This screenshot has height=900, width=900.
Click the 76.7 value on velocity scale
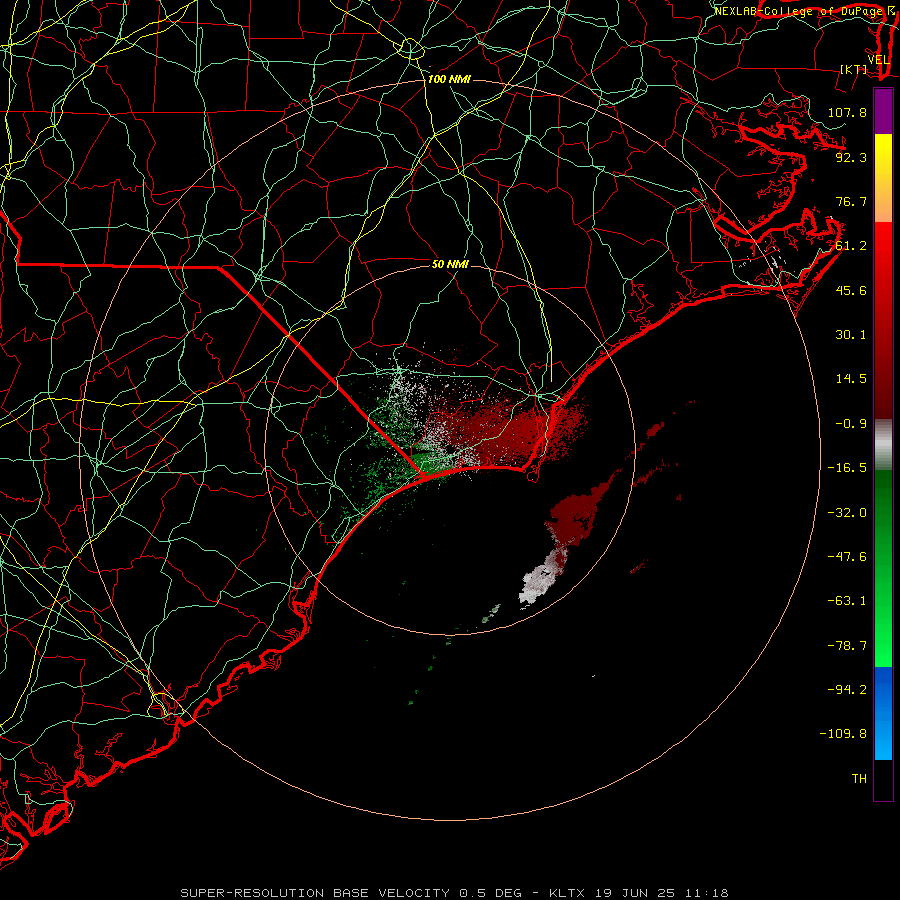[x=851, y=201]
